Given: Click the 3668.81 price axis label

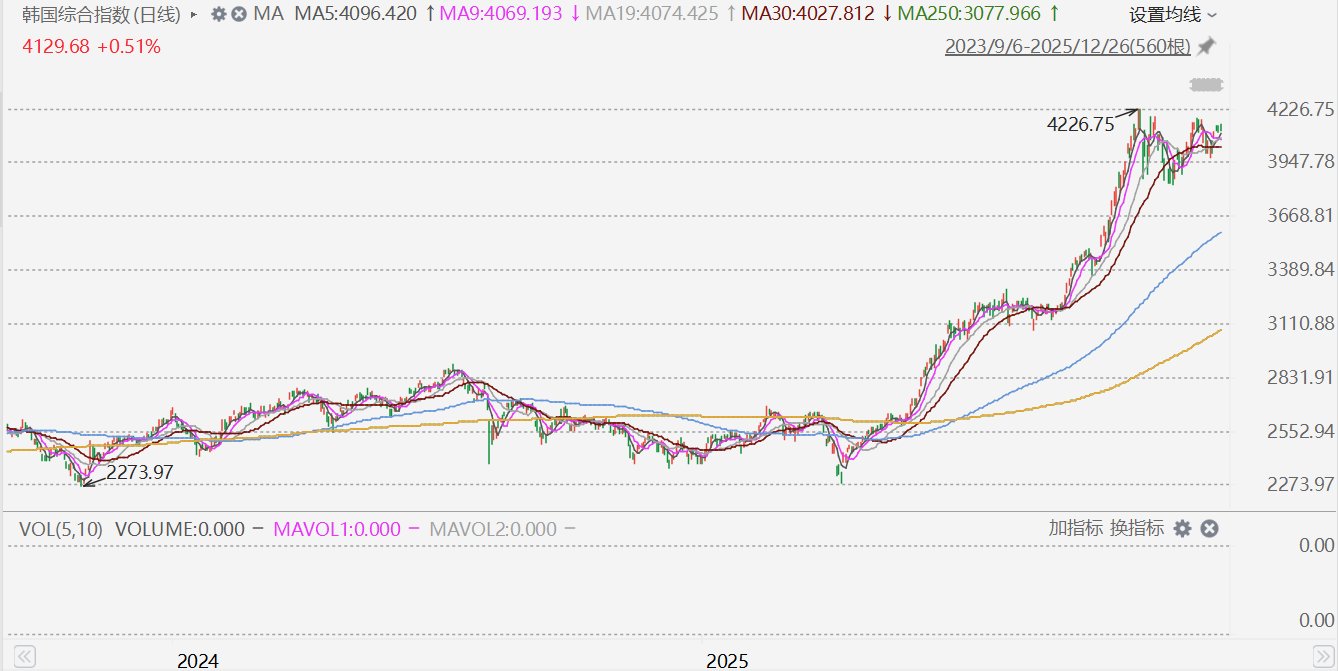Looking at the screenshot, I should (x=1300, y=216).
